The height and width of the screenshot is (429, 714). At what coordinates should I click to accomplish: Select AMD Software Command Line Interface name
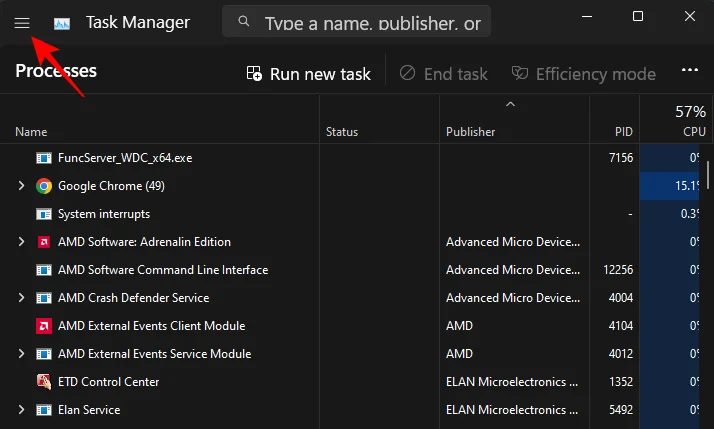(163, 270)
